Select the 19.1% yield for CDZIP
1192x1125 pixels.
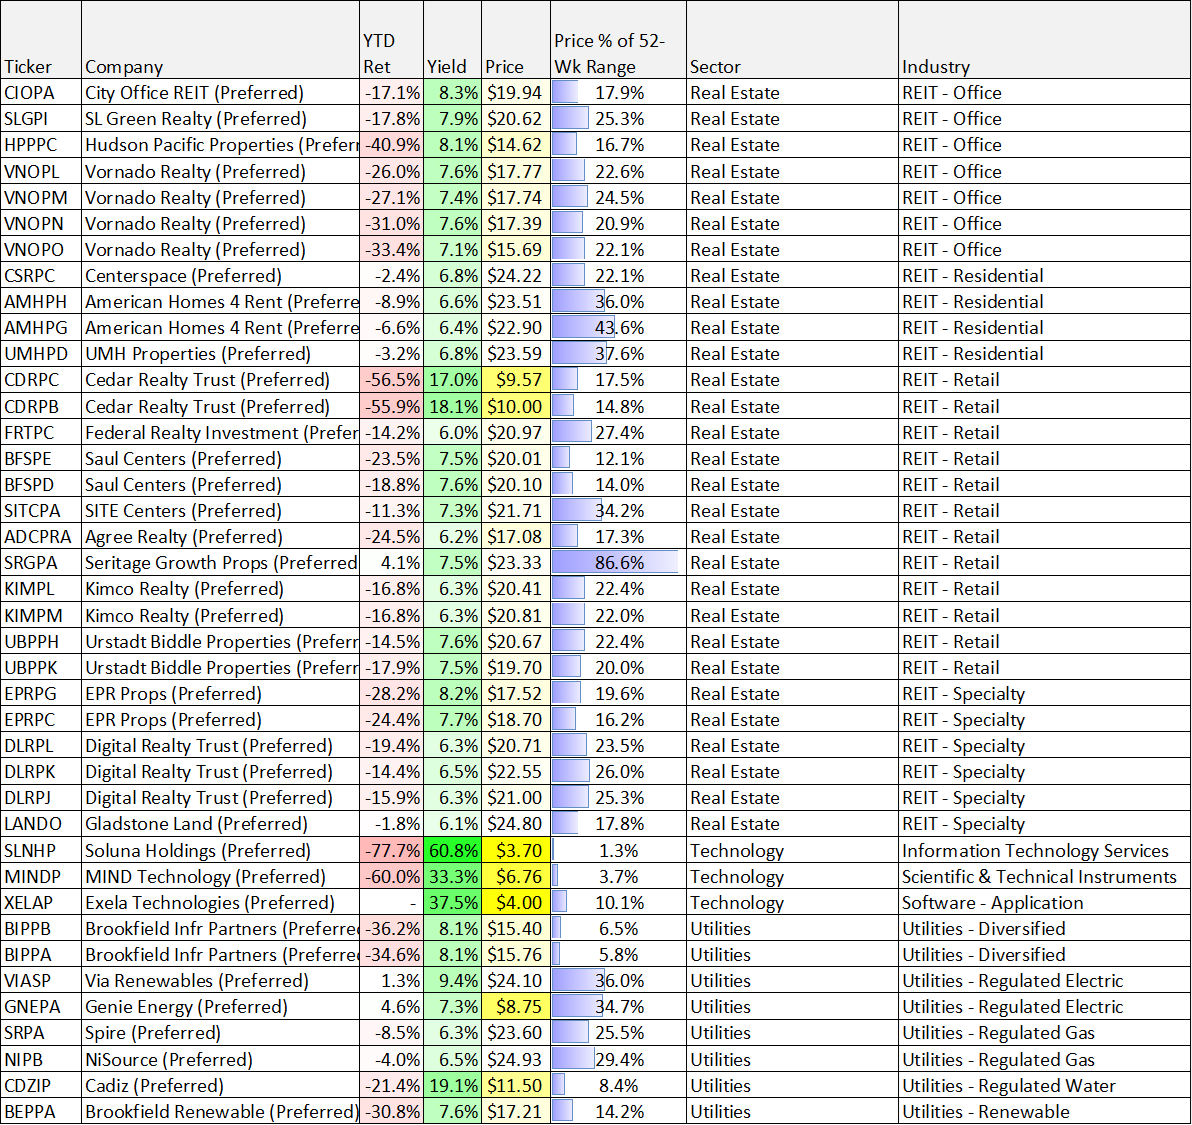(452, 1085)
